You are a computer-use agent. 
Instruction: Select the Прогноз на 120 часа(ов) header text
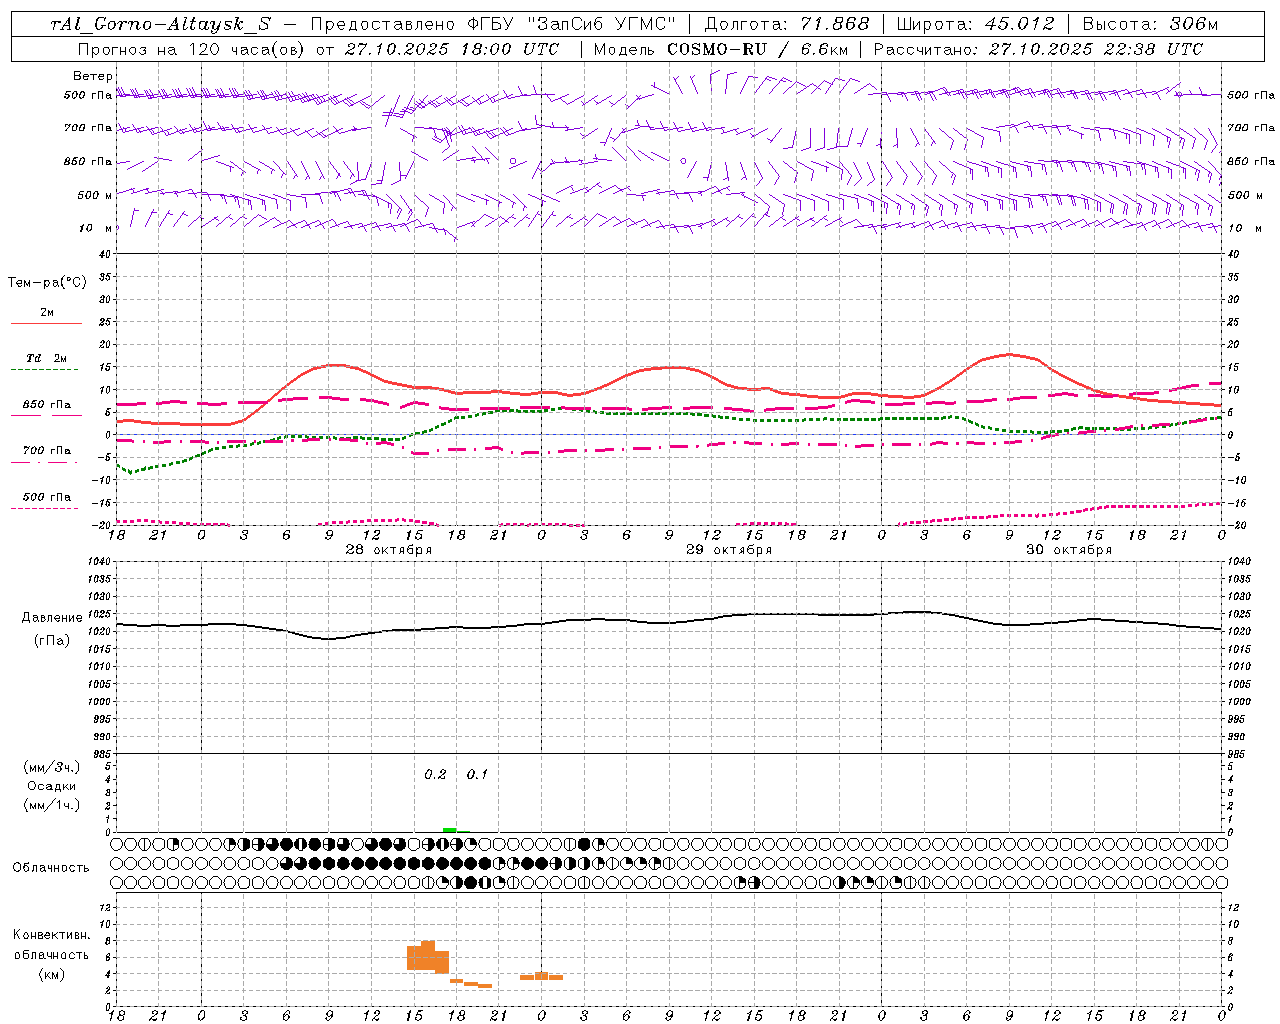192,48
